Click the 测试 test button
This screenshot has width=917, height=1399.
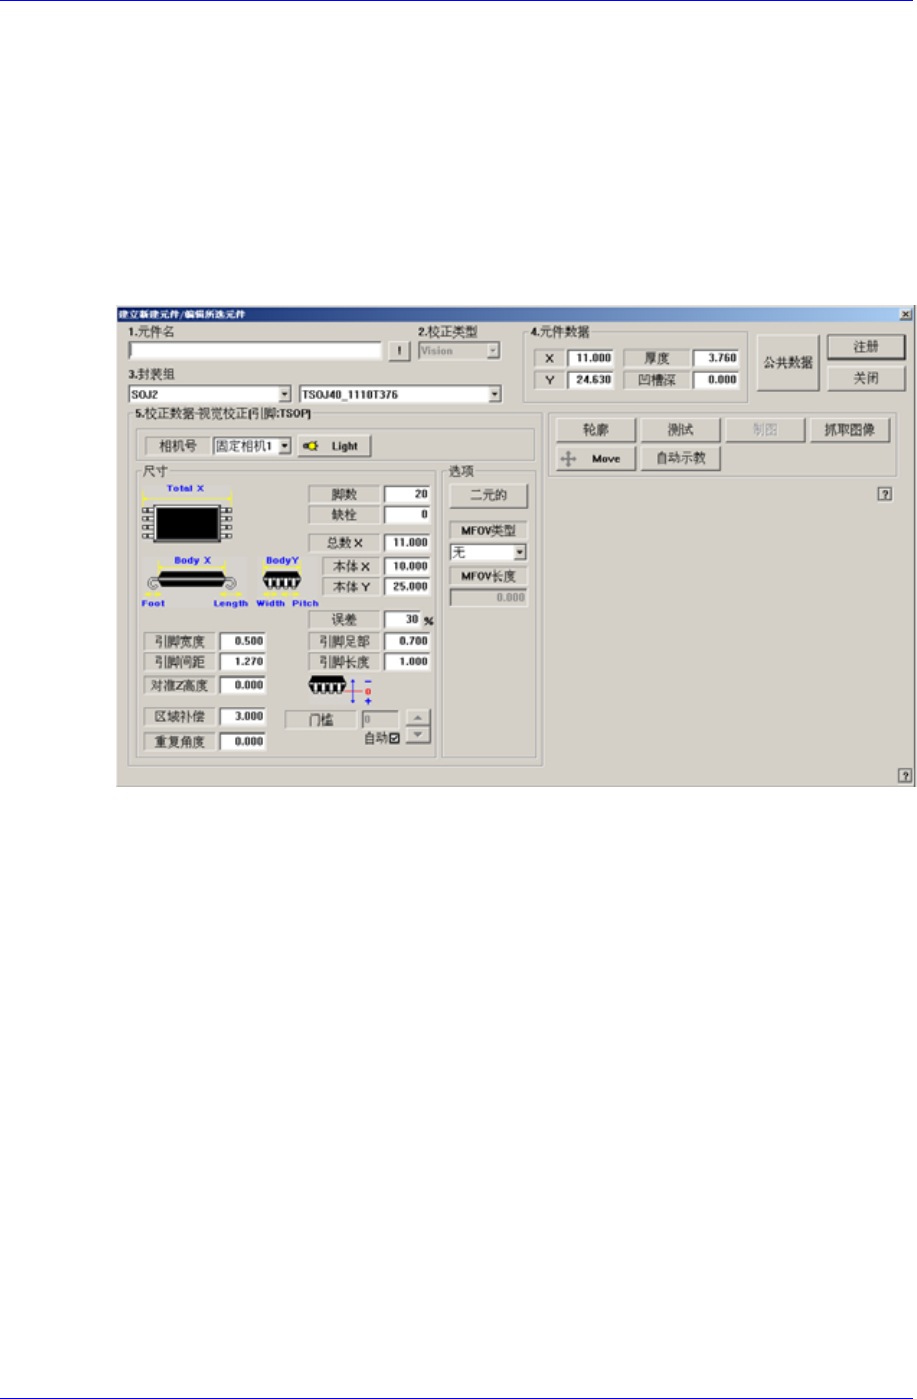[x=681, y=430]
